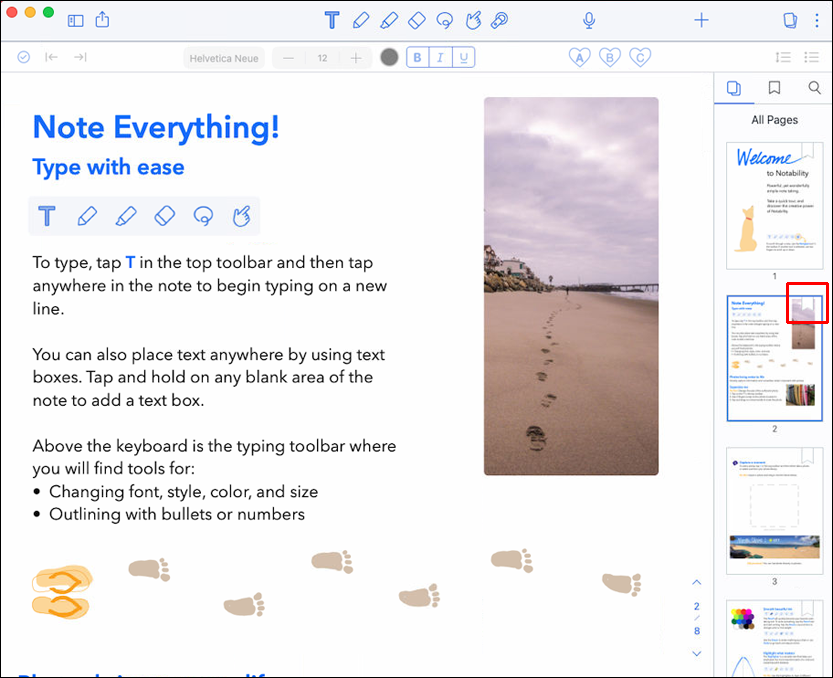Click the share/export icon
This screenshot has width=833, height=678.
[x=102, y=20]
